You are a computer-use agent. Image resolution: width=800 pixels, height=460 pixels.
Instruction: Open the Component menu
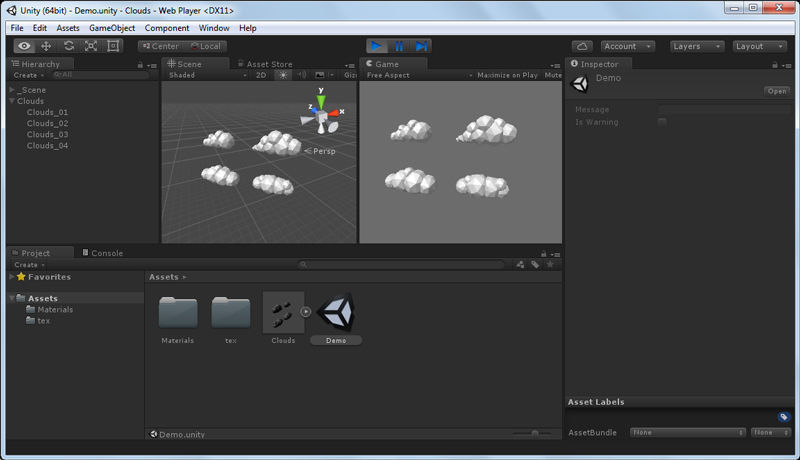click(167, 28)
